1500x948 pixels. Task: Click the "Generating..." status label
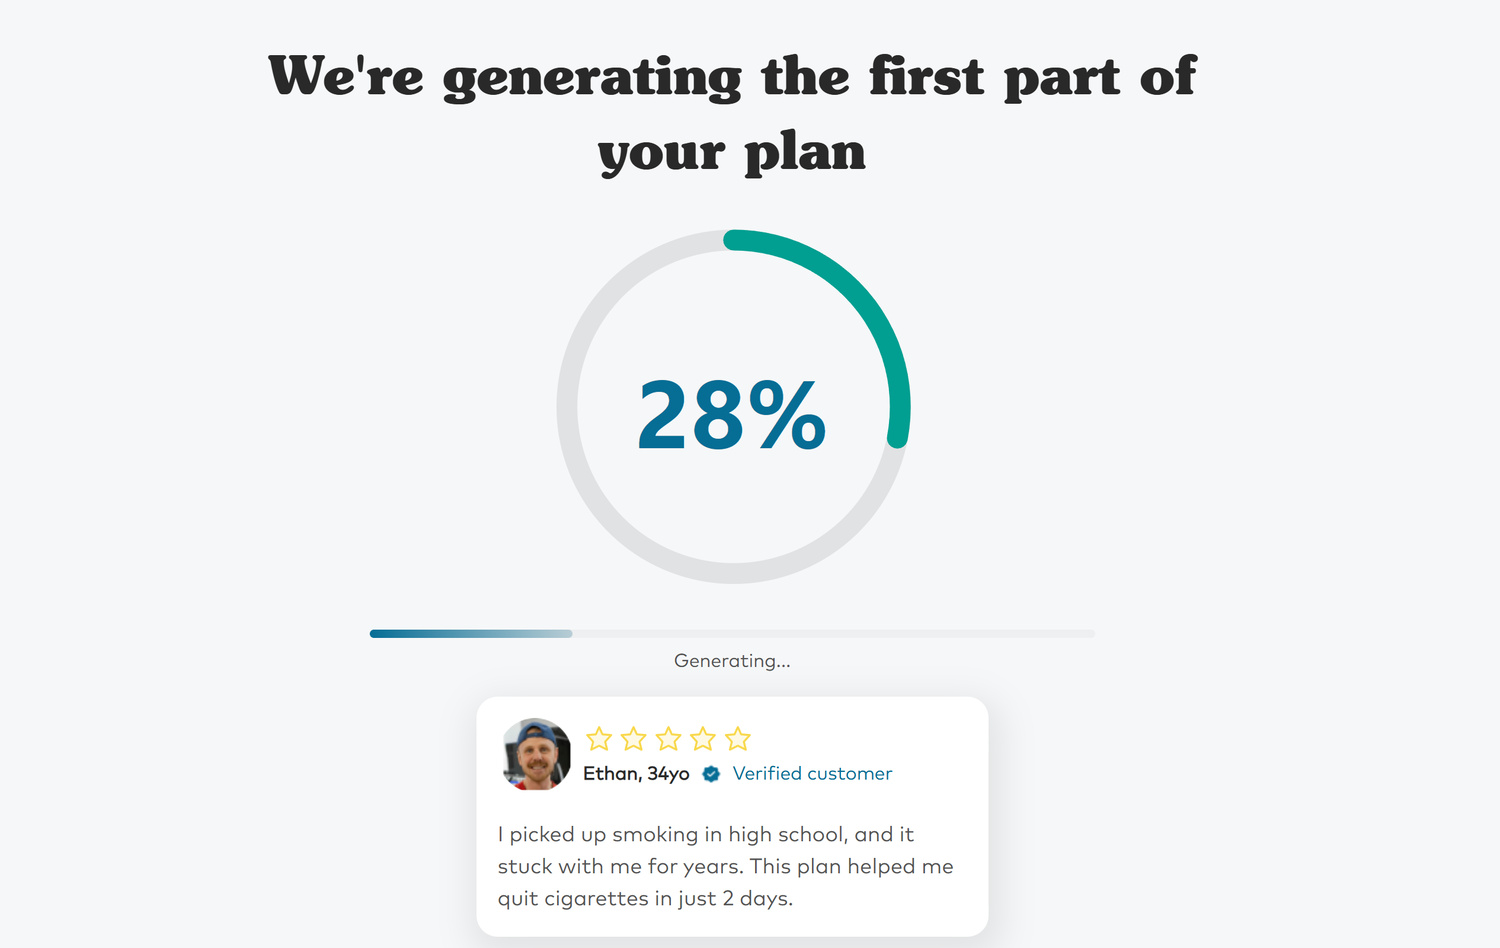click(x=732, y=661)
